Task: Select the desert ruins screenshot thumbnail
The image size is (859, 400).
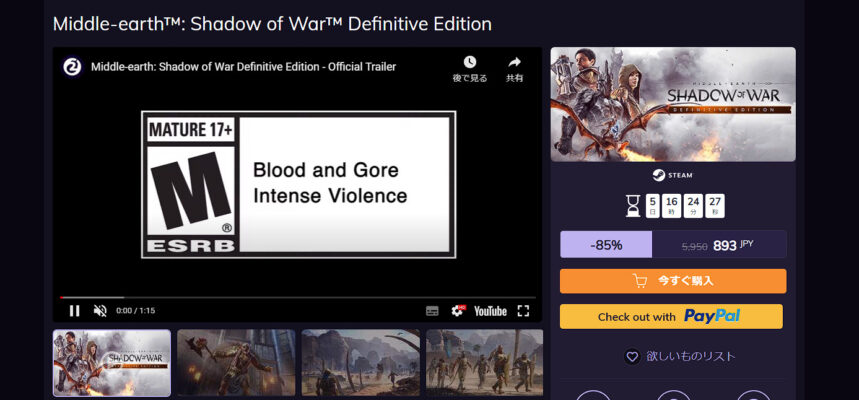Action: click(360, 363)
